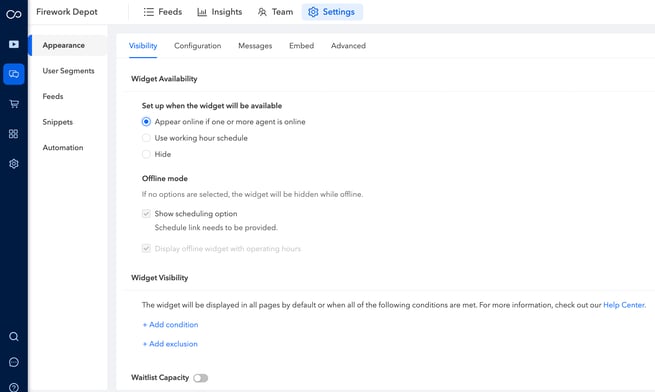Select Snippets in the side menu
655x392 pixels.
click(x=58, y=122)
